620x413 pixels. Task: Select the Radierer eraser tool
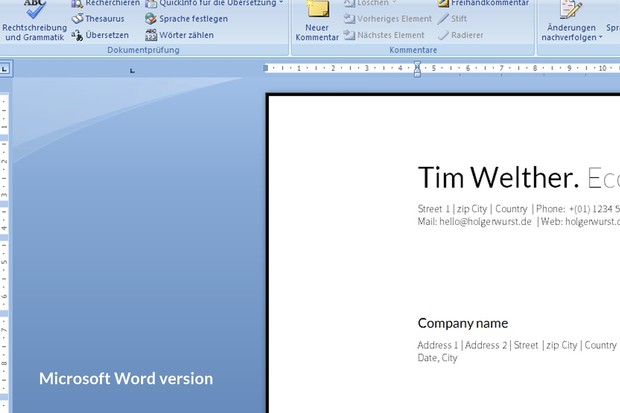[461, 35]
